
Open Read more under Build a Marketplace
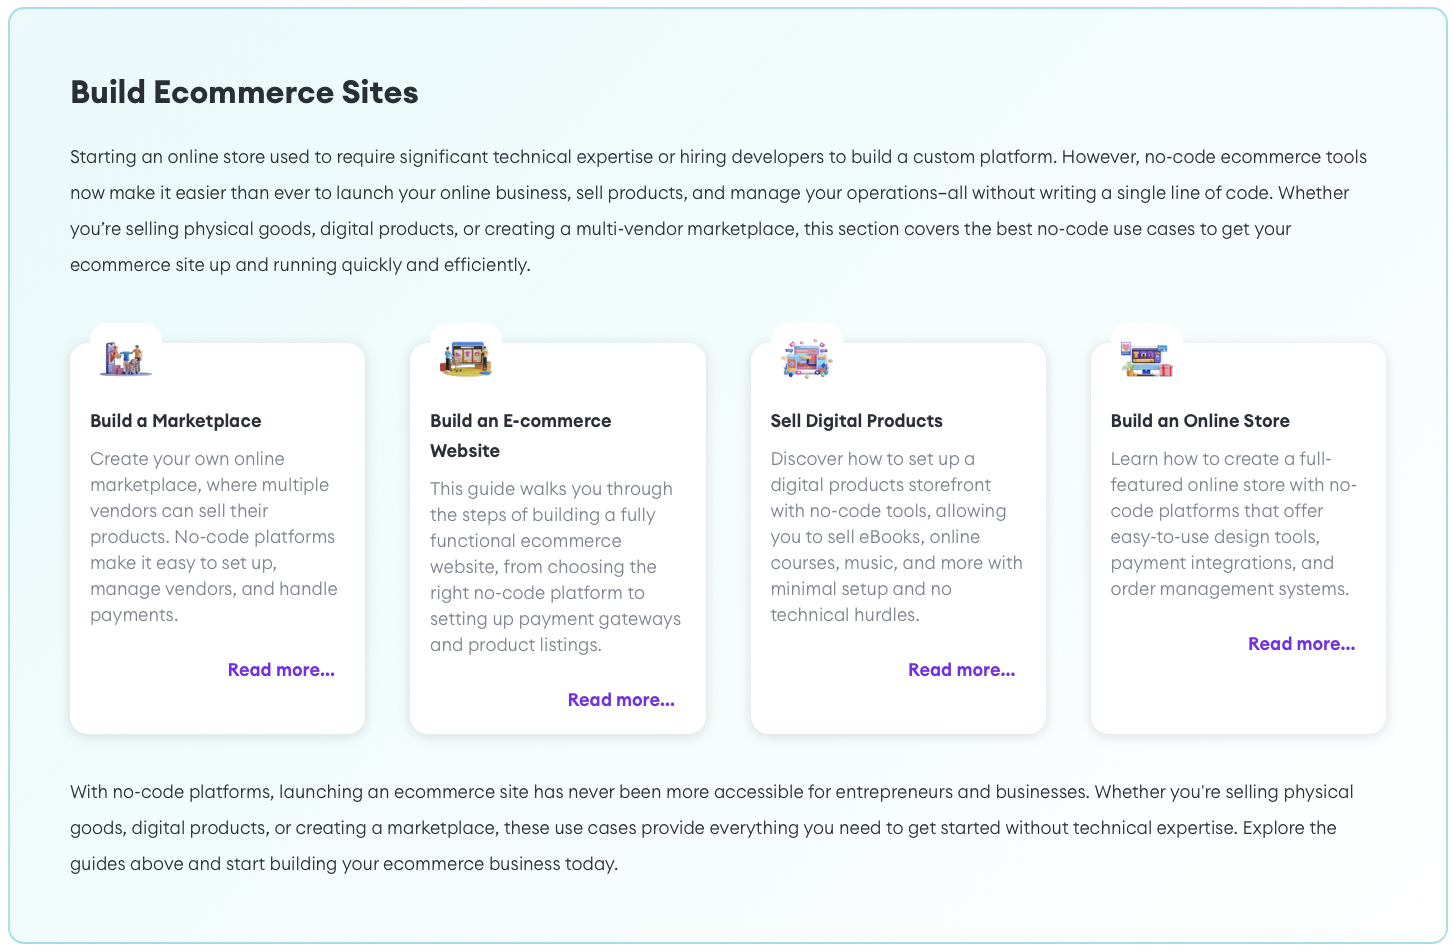pos(281,670)
